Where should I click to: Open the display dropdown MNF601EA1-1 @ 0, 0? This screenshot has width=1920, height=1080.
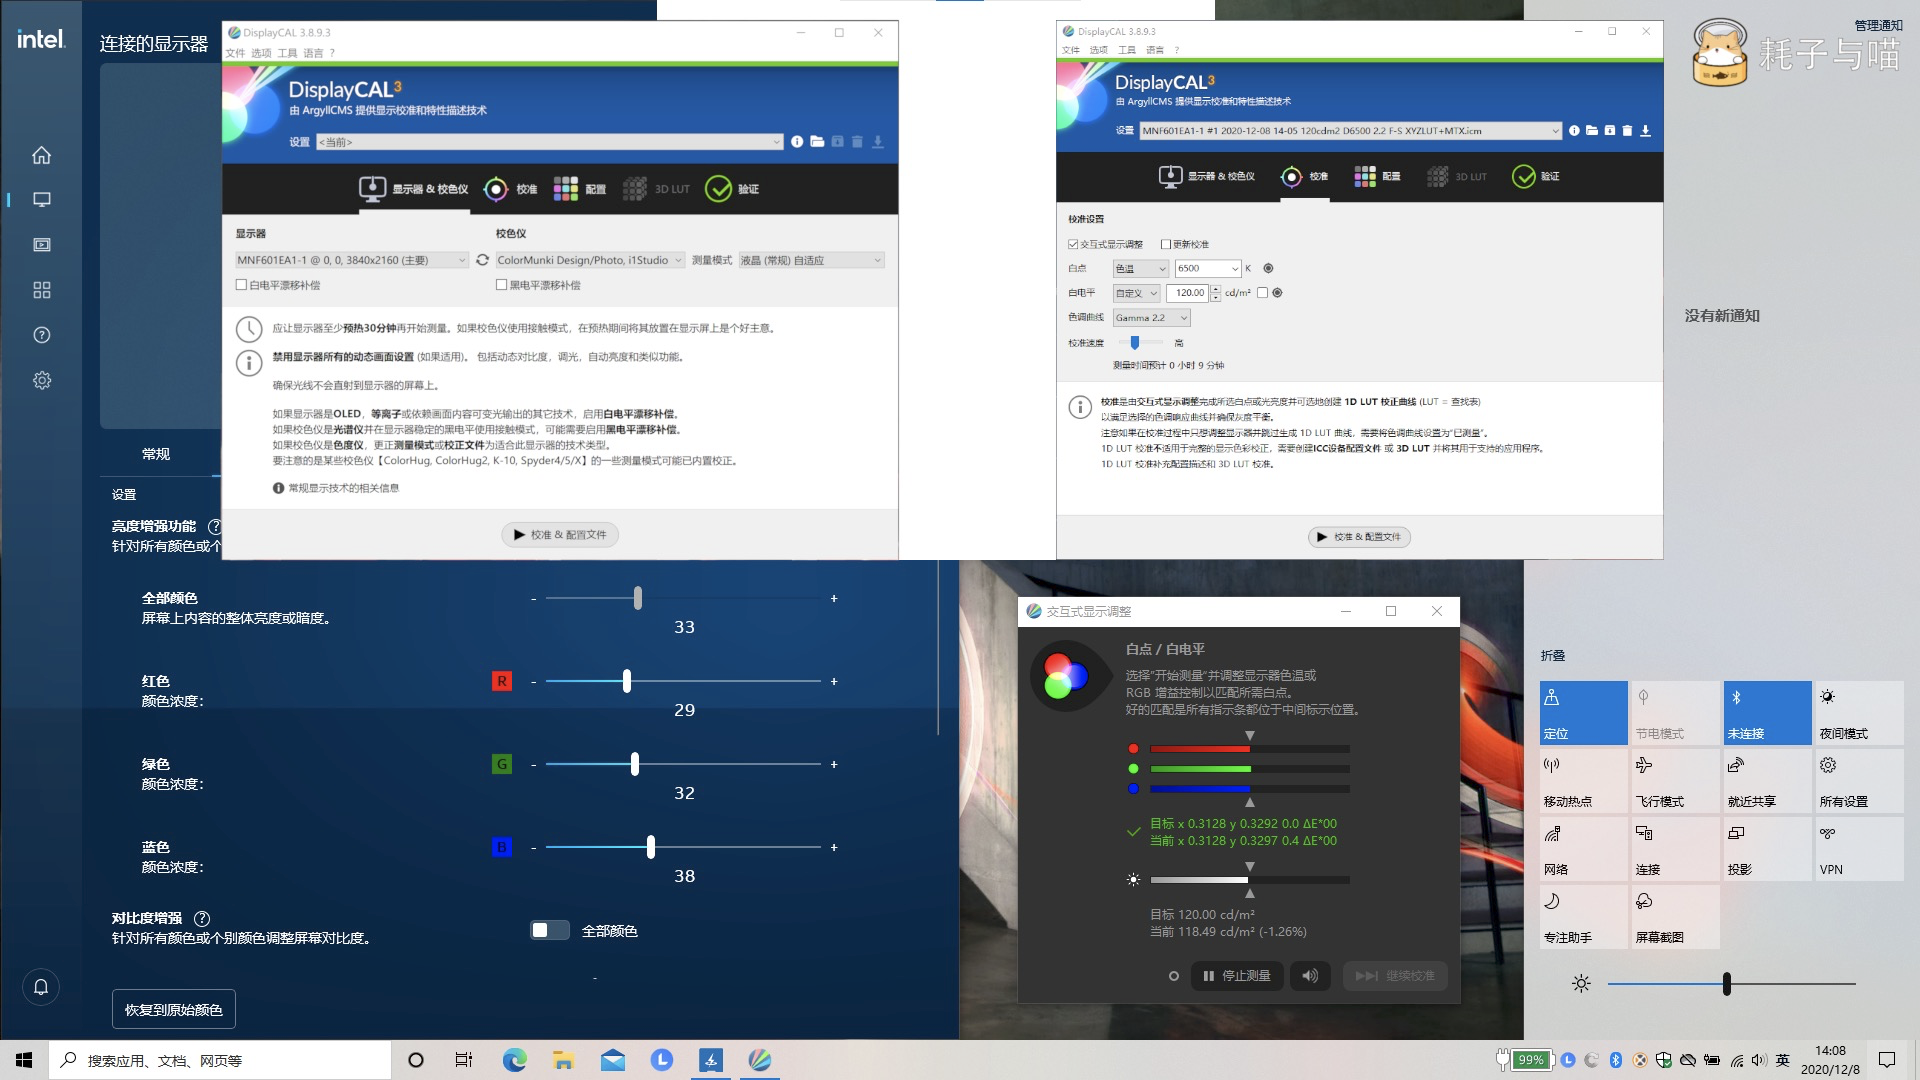pos(351,260)
